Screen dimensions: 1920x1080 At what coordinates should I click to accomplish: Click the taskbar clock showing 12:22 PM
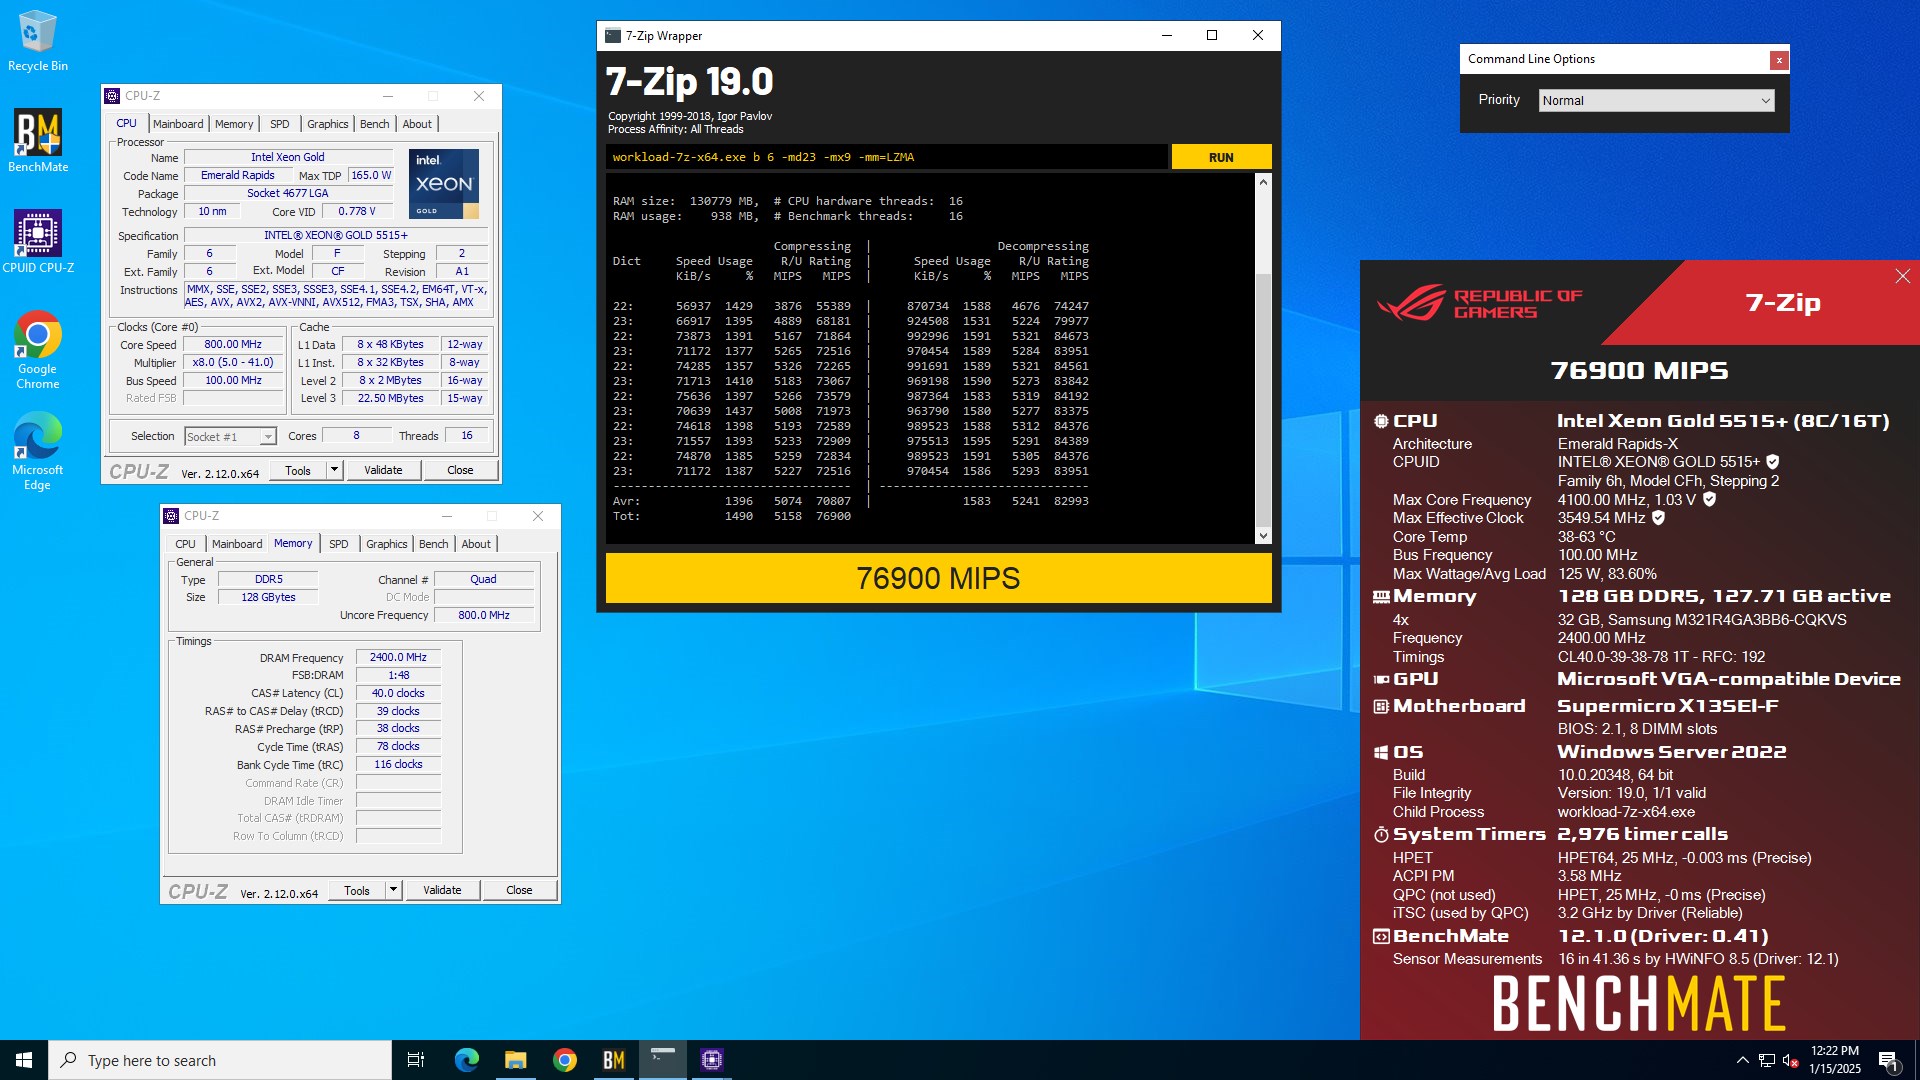click(x=1835, y=1060)
